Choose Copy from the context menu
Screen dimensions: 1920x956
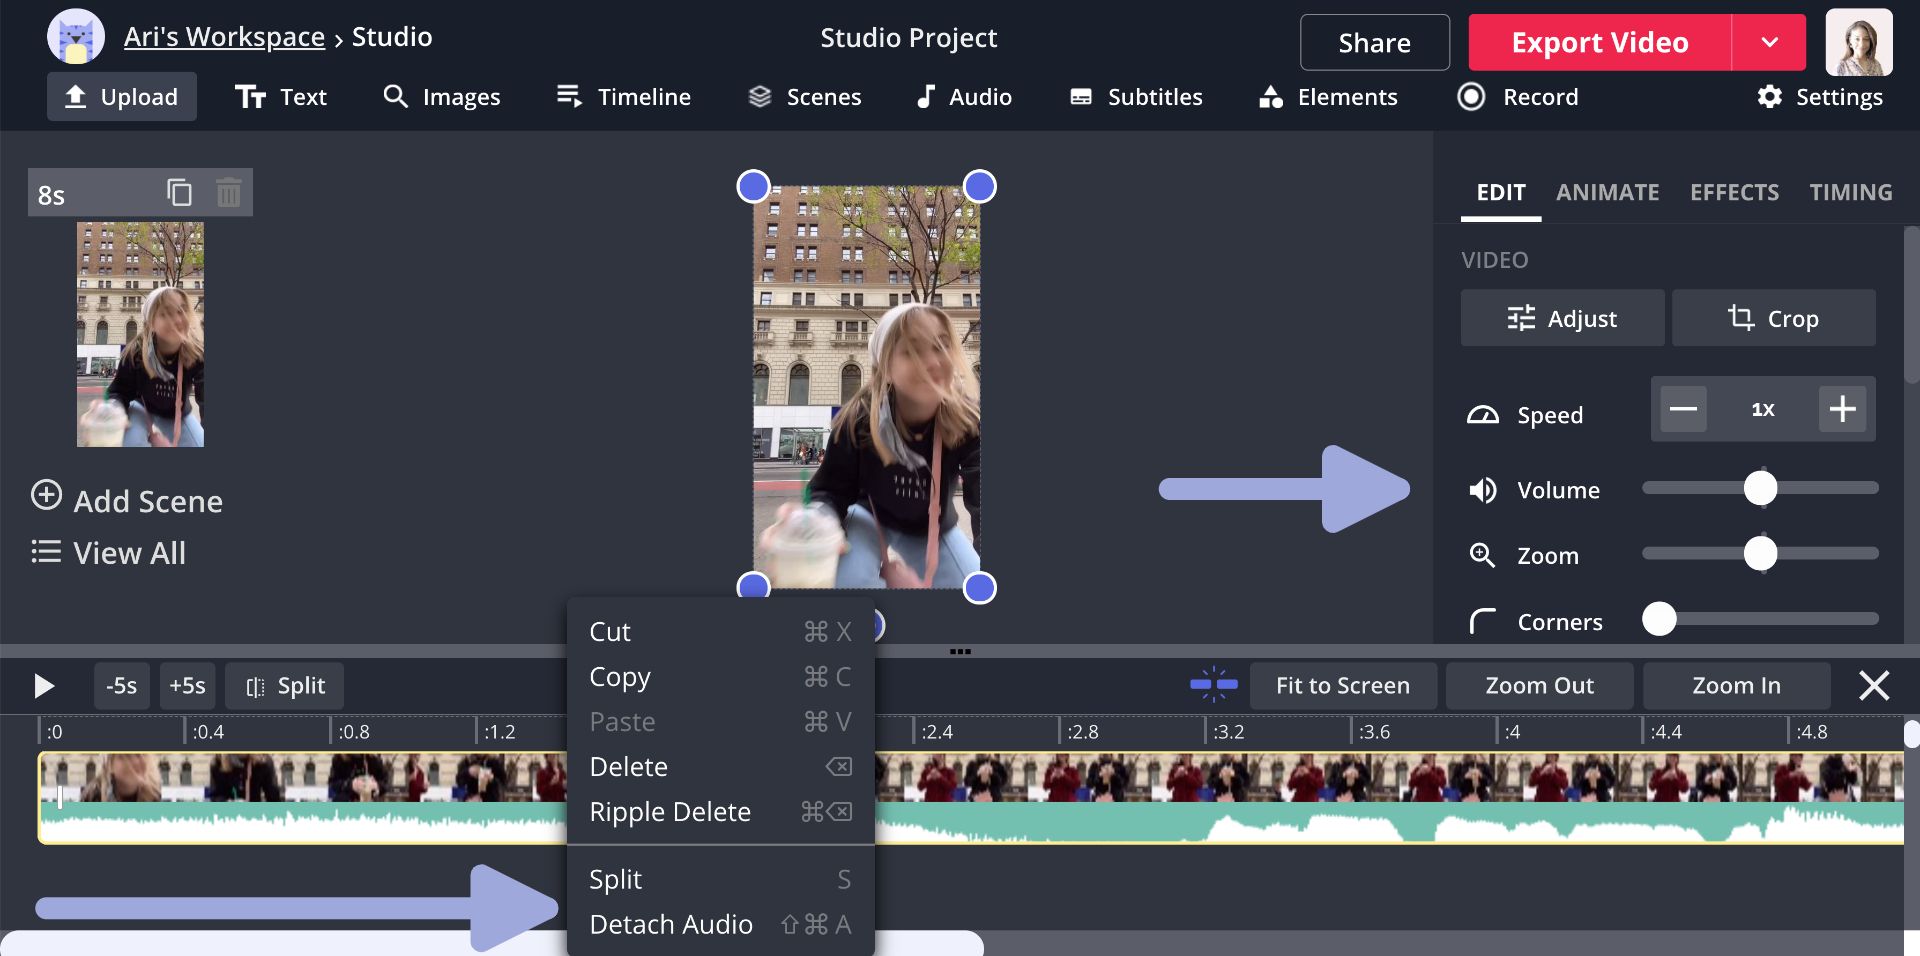click(720, 677)
